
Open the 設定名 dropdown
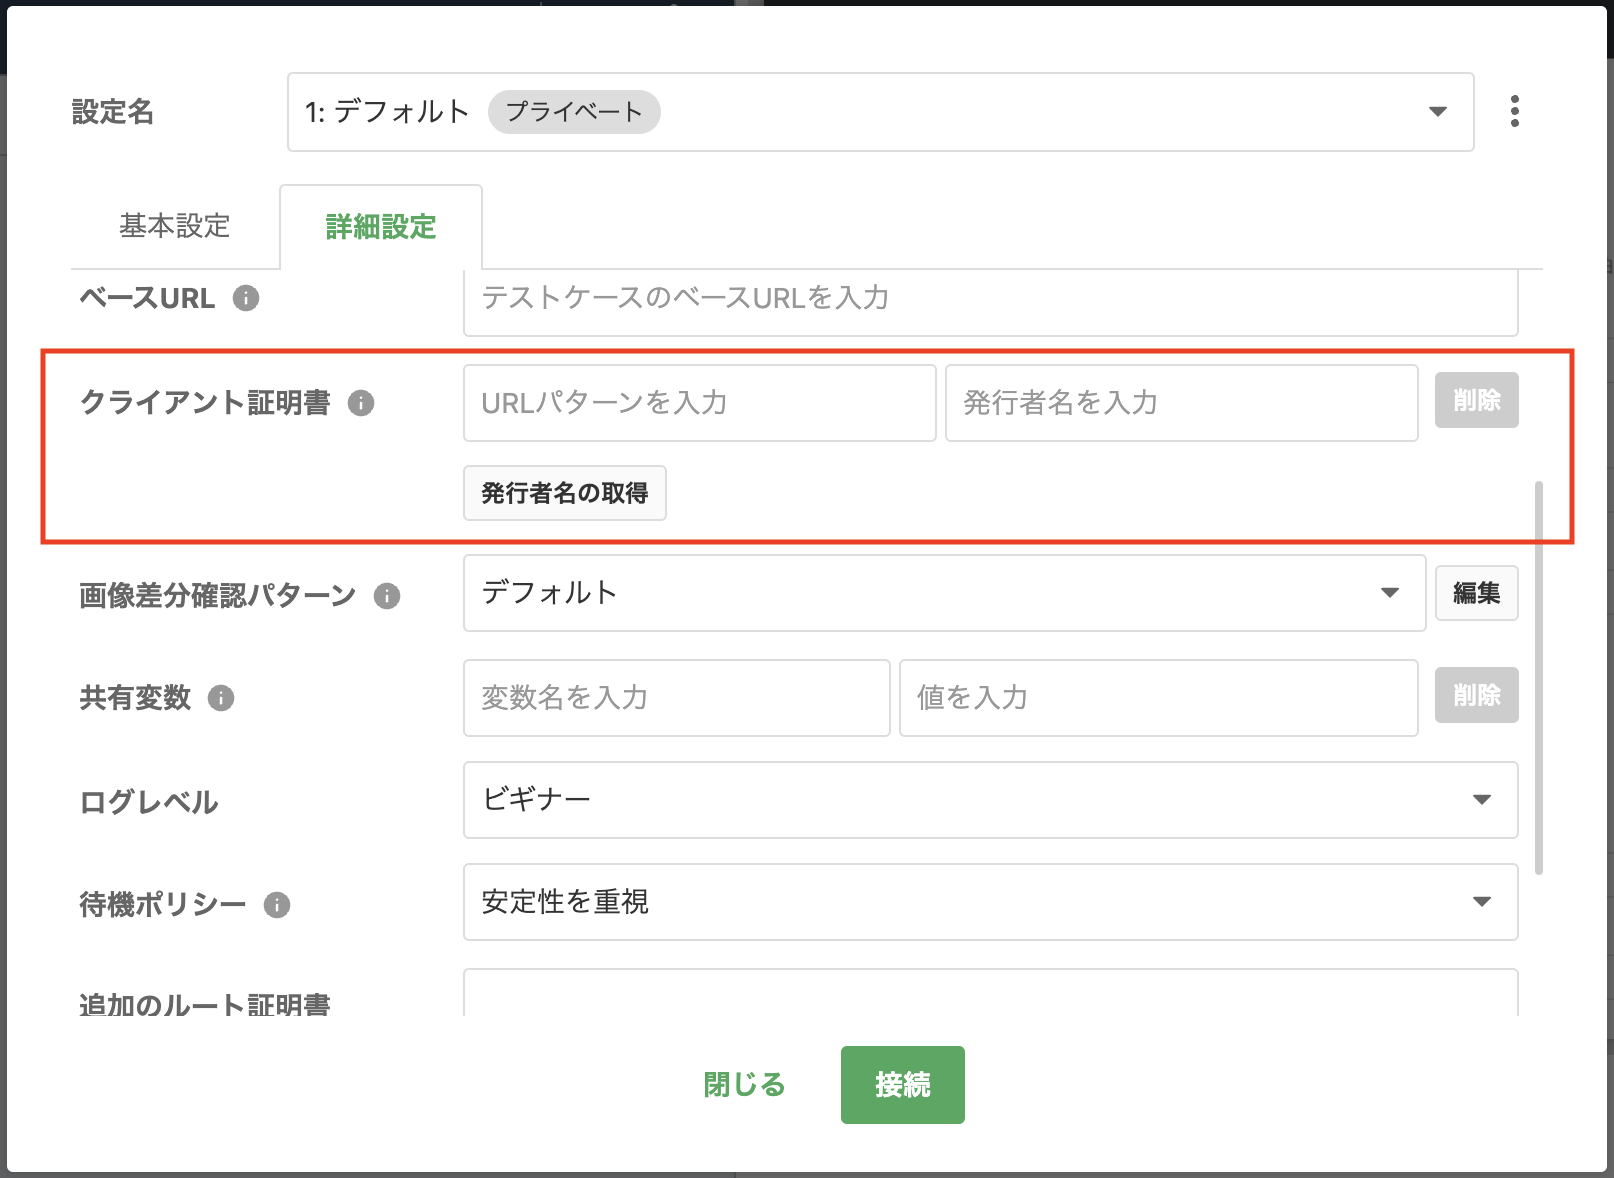(x=880, y=112)
